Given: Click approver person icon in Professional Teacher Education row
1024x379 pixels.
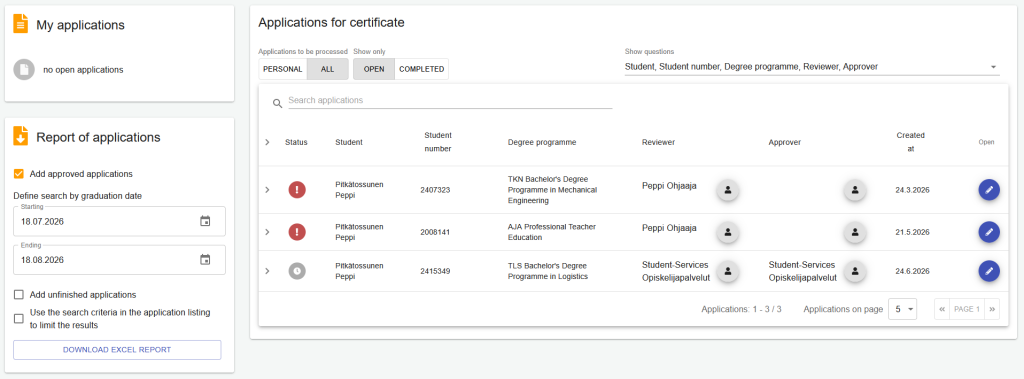Looking at the screenshot, I should pos(855,232).
